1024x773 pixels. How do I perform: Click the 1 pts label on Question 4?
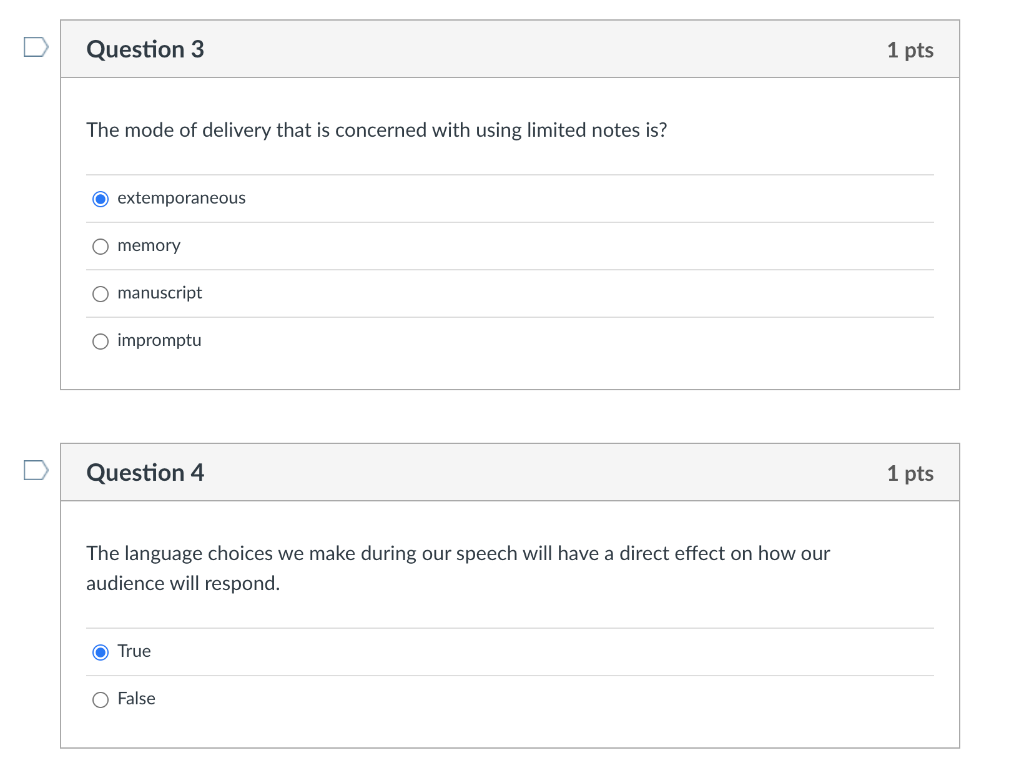tap(909, 473)
